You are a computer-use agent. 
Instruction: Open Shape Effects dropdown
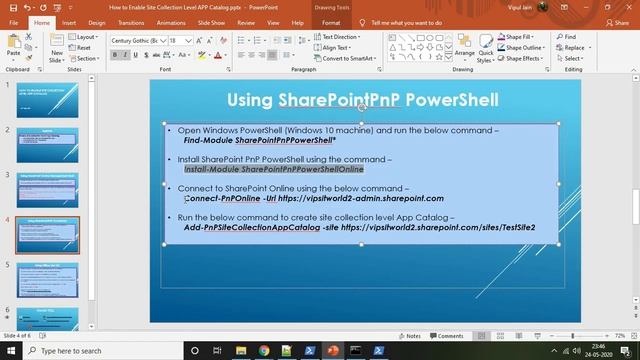click(521, 58)
